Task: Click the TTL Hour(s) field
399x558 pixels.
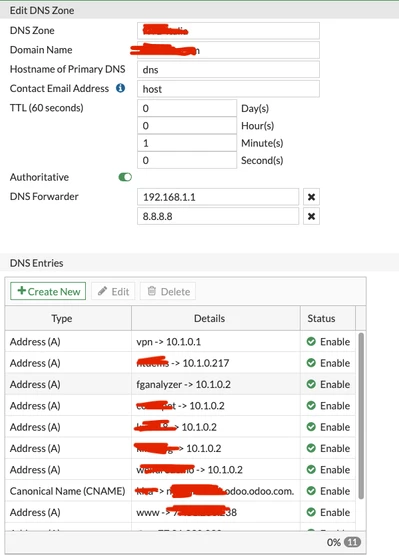Action: (x=187, y=126)
